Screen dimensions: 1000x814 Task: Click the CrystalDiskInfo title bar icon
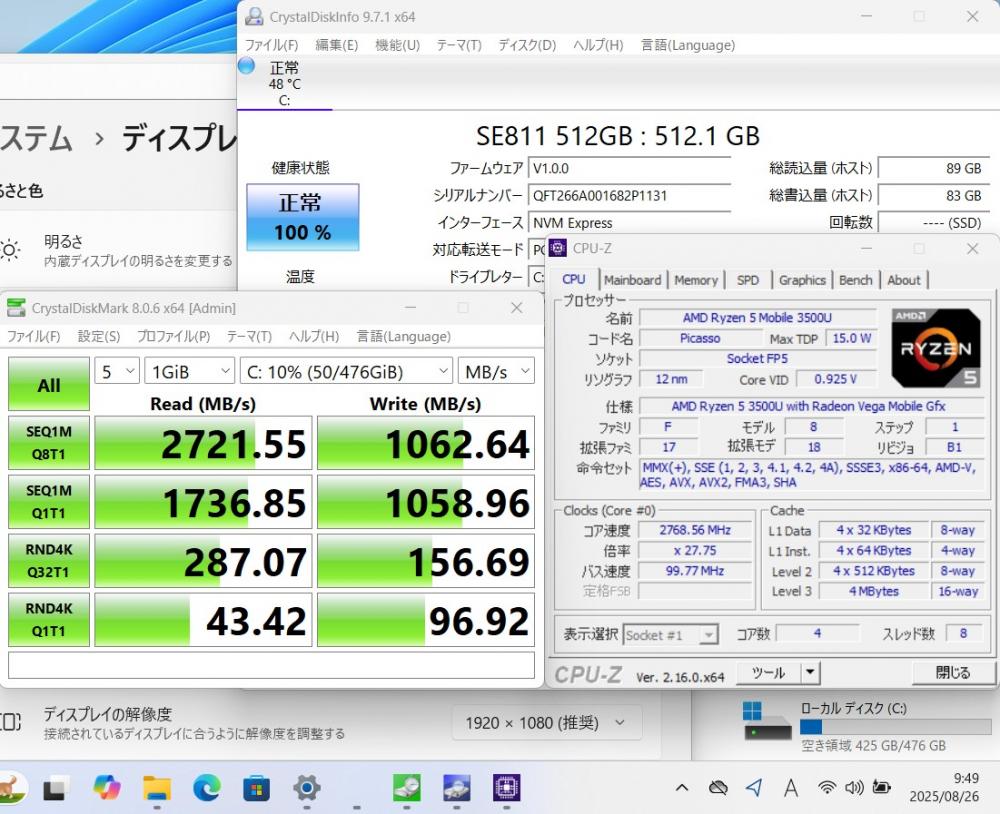coord(254,17)
